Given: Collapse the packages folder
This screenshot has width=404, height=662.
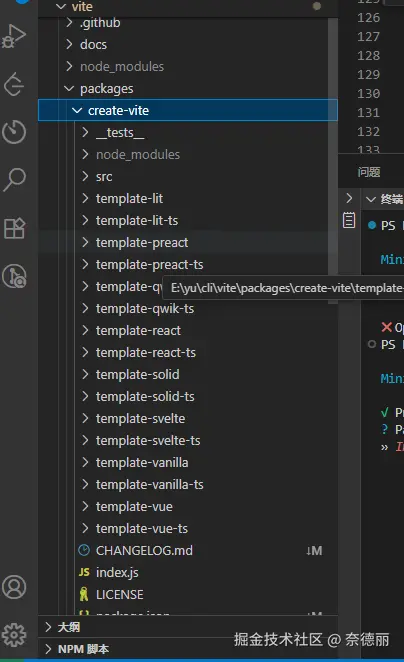Looking at the screenshot, I should pos(69,88).
